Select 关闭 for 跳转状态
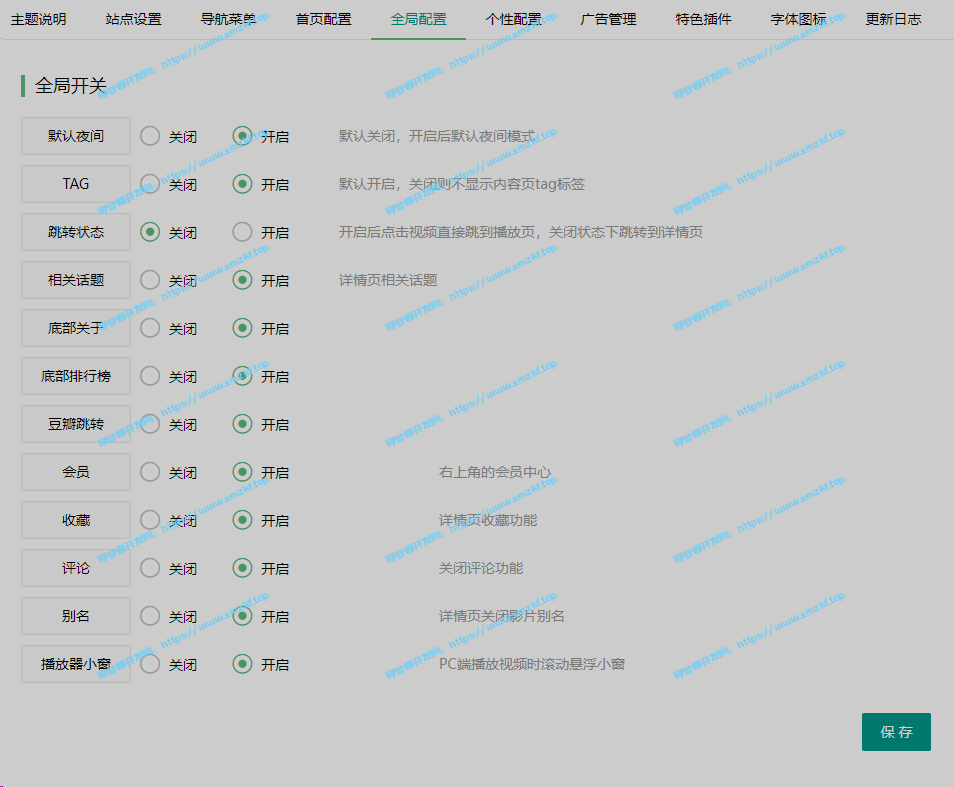 (150, 232)
